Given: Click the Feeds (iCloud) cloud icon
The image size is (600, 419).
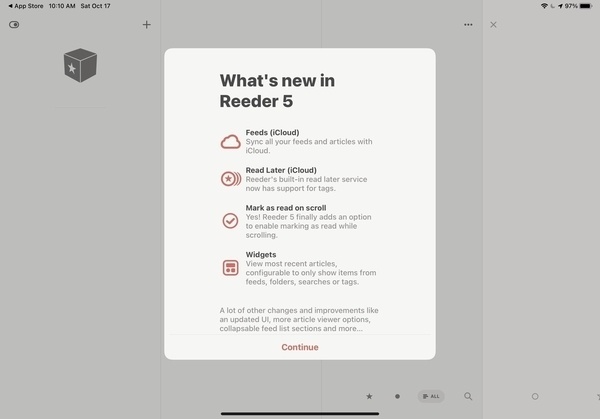Looking at the screenshot, I should coord(230,142).
